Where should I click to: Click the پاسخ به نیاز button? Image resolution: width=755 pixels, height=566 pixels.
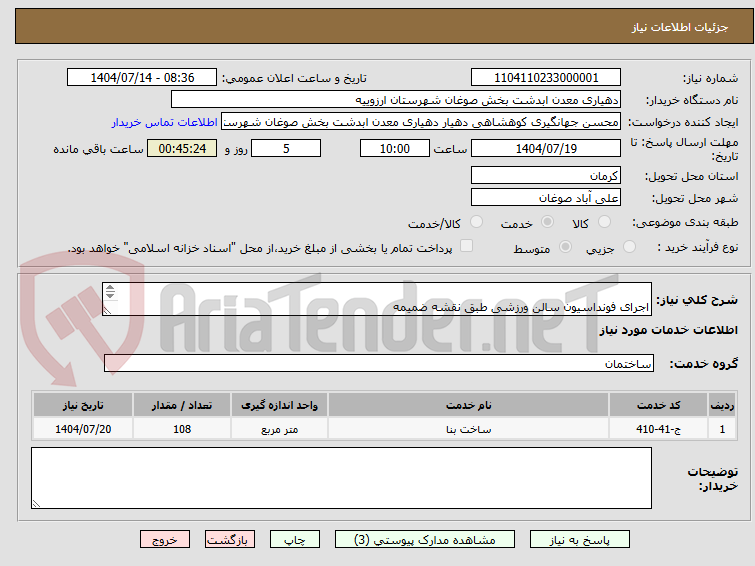[x=580, y=540]
